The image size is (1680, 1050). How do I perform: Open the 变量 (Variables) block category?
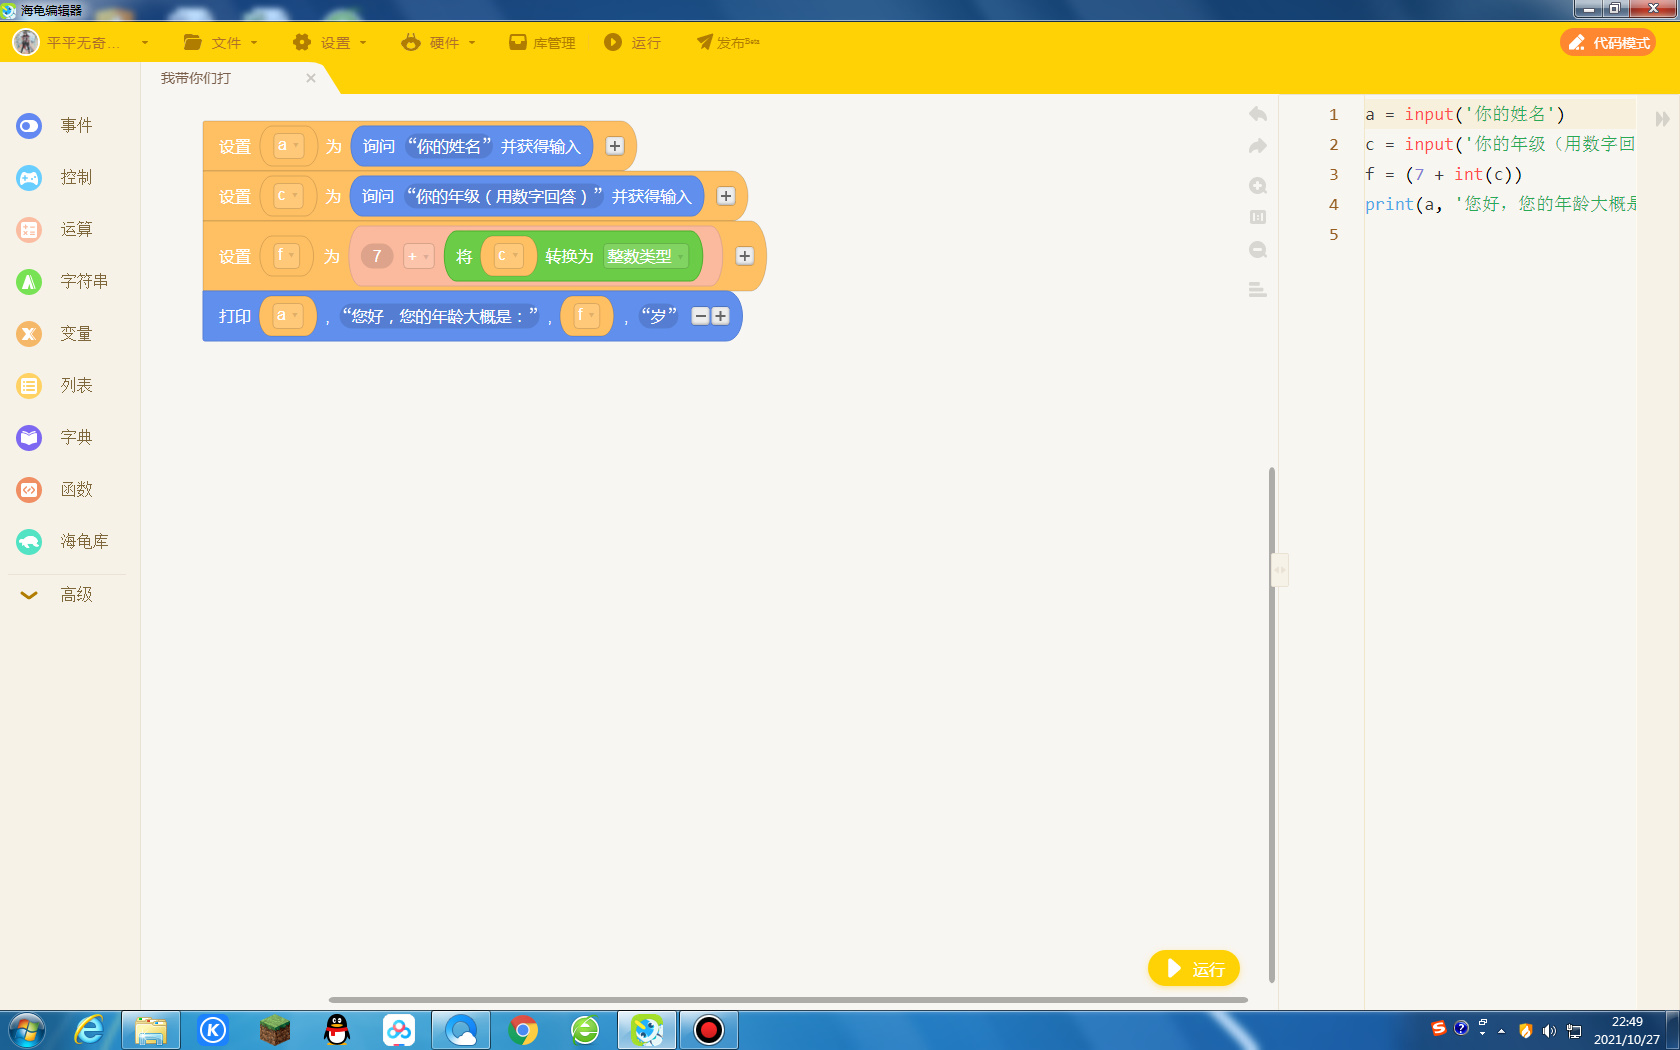[55, 334]
